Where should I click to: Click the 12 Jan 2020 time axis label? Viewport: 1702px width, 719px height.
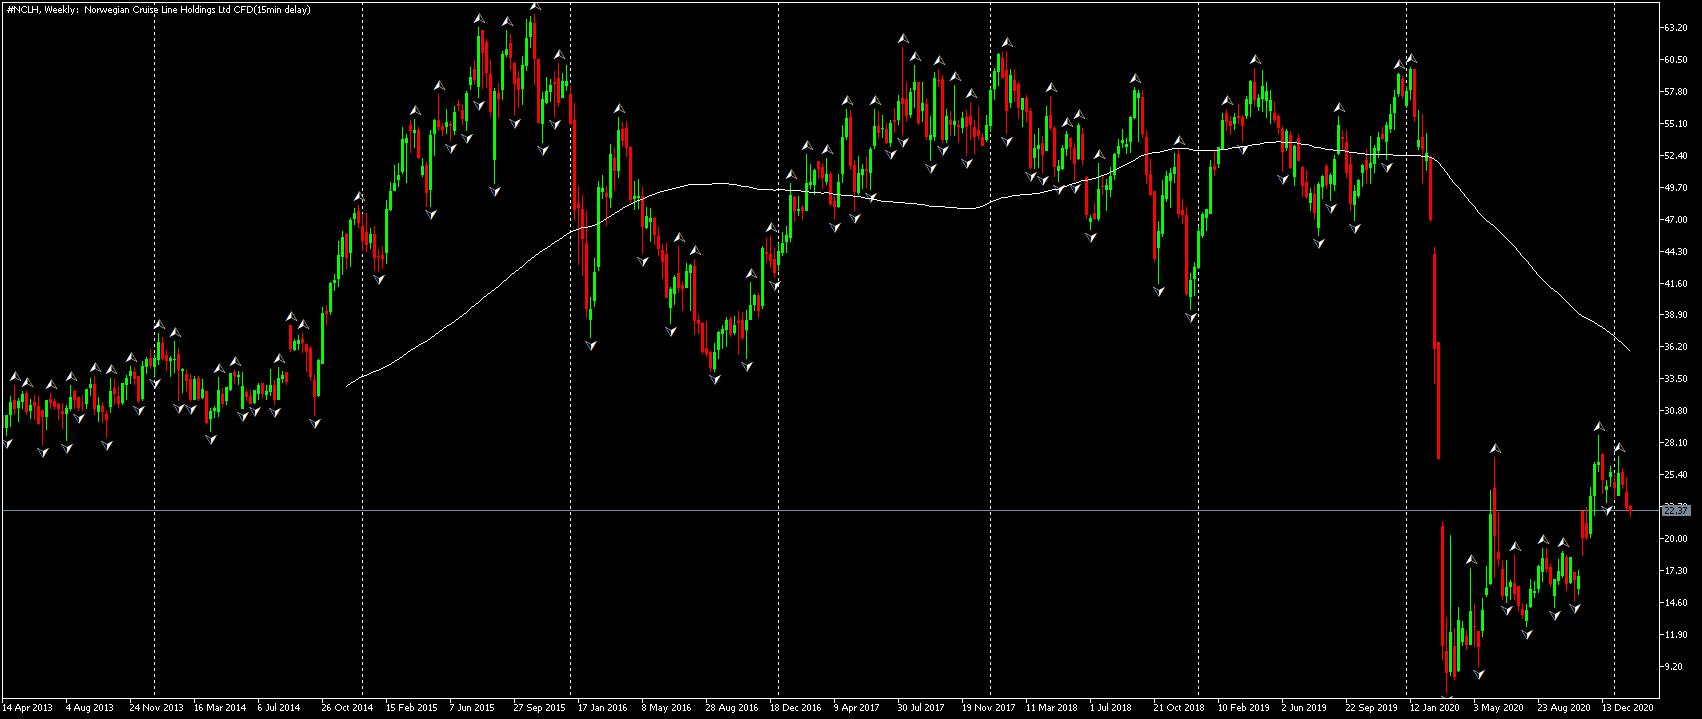pyautogui.click(x=1433, y=708)
